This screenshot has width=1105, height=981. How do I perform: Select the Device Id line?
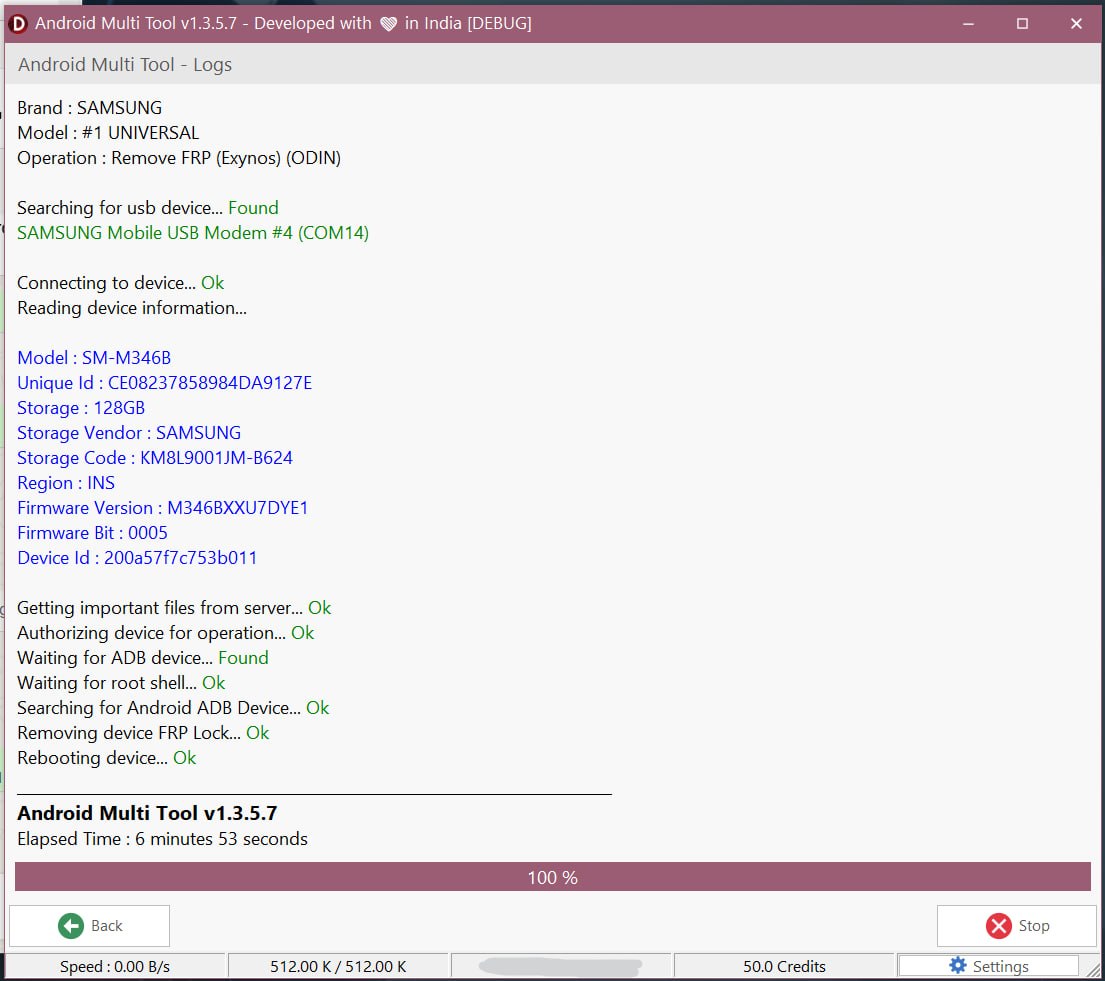pos(137,558)
